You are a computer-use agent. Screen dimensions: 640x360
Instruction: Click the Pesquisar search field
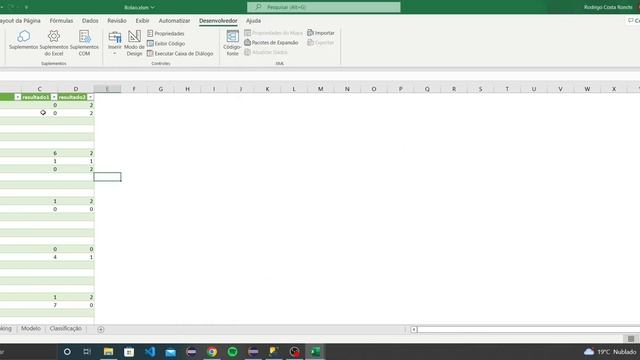(324, 7)
